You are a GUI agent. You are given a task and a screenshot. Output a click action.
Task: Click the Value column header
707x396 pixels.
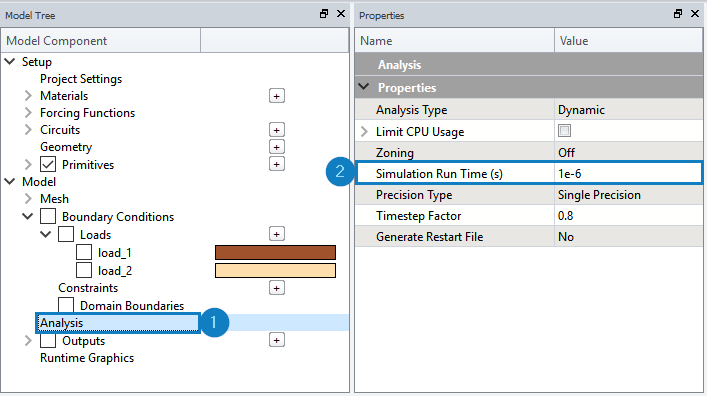pos(629,41)
